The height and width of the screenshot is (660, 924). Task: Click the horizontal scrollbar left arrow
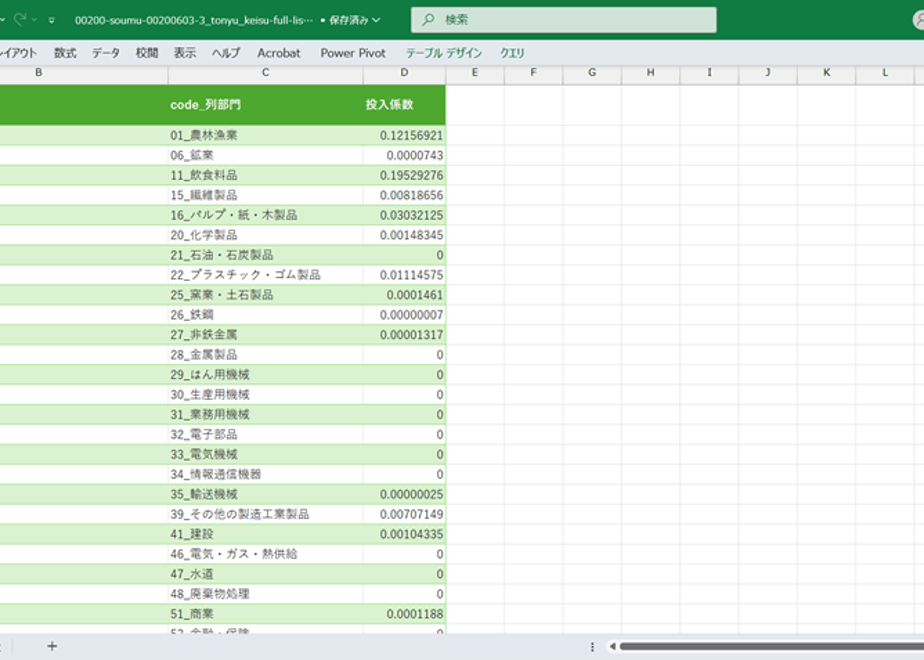pyautogui.click(x=613, y=646)
